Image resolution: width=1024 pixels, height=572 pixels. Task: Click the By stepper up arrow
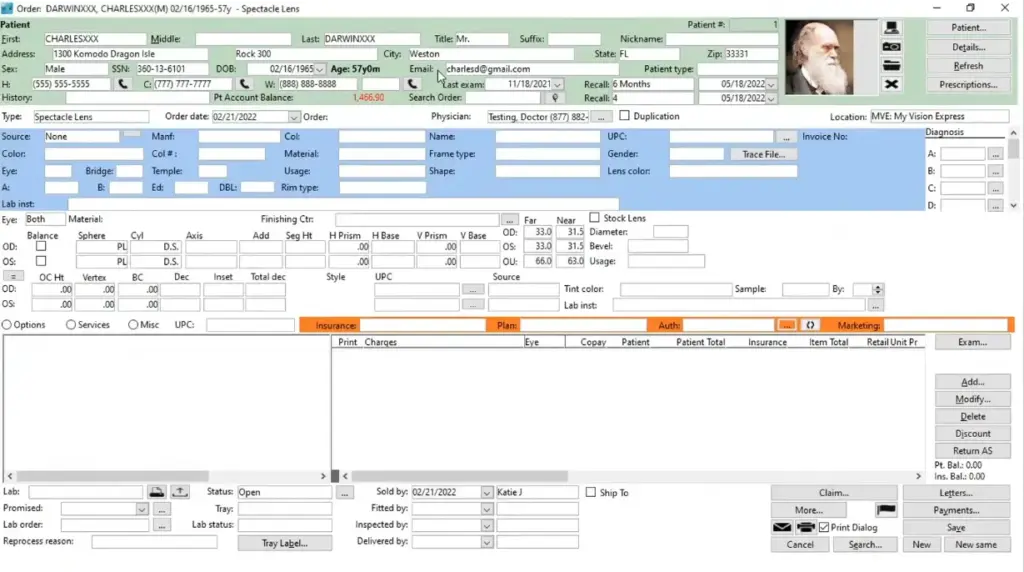[x=878, y=287]
